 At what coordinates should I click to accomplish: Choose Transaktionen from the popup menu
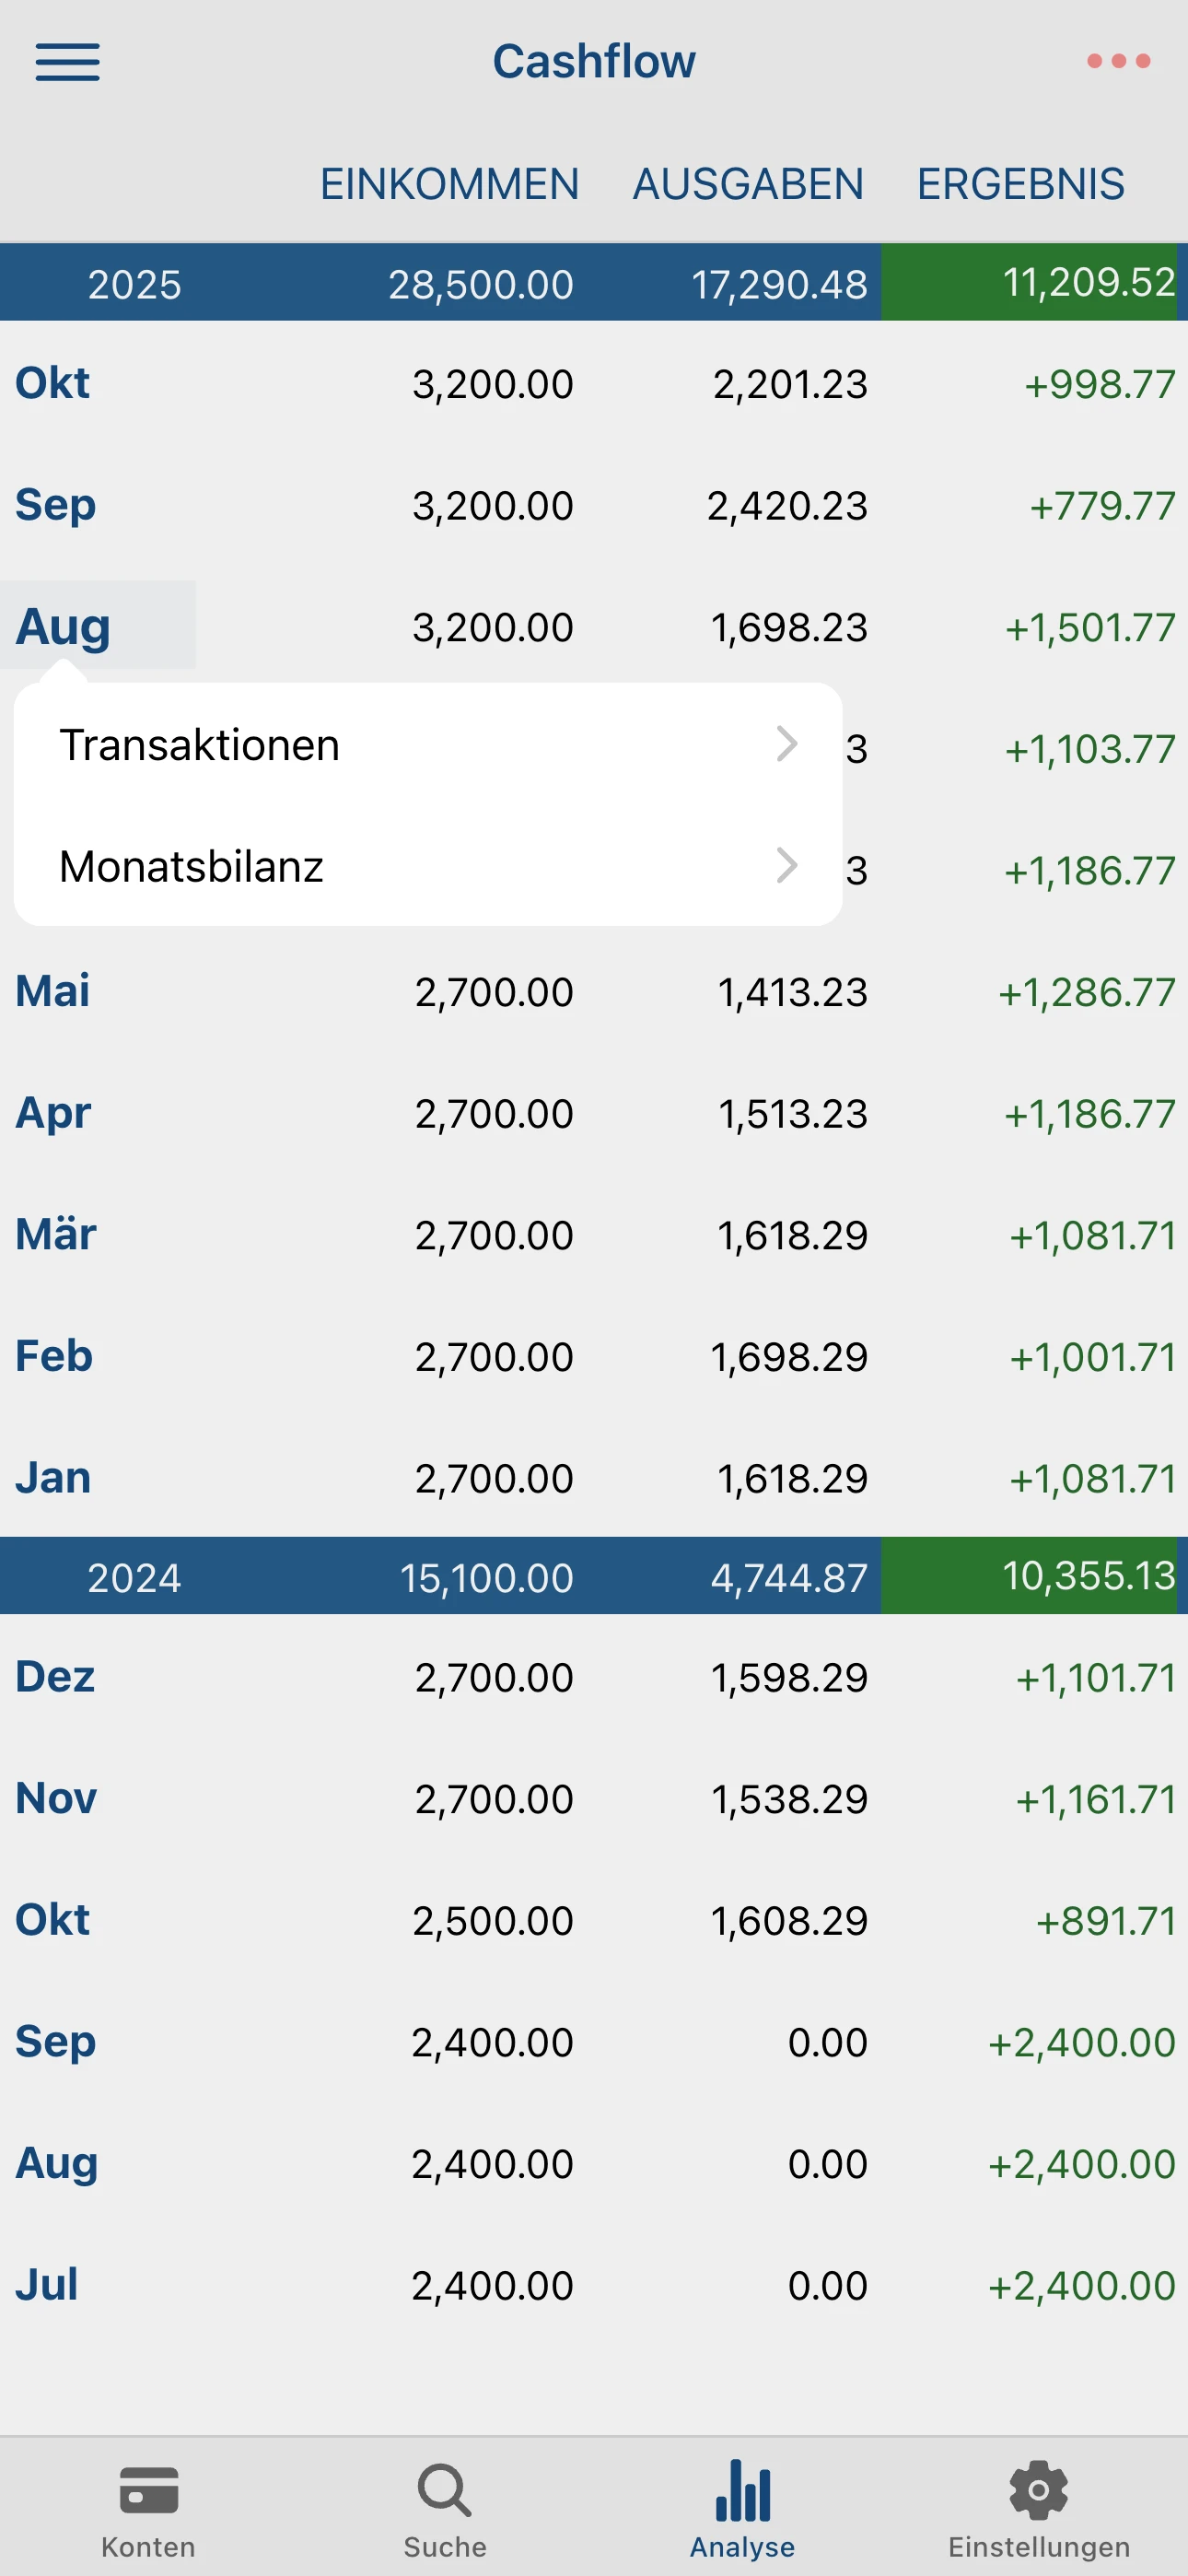coord(200,745)
